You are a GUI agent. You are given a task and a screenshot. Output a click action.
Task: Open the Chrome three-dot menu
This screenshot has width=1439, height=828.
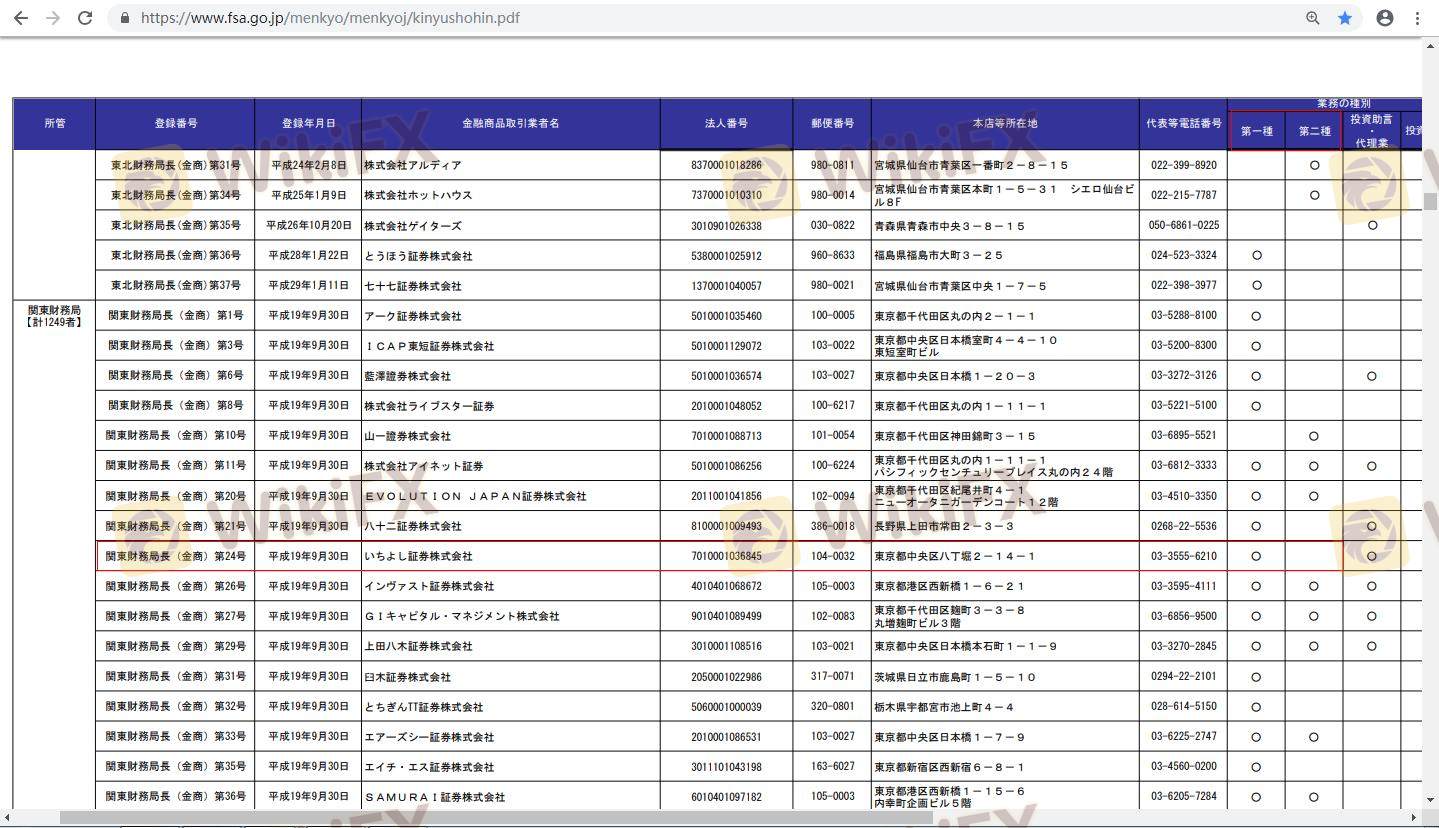tap(1417, 18)
